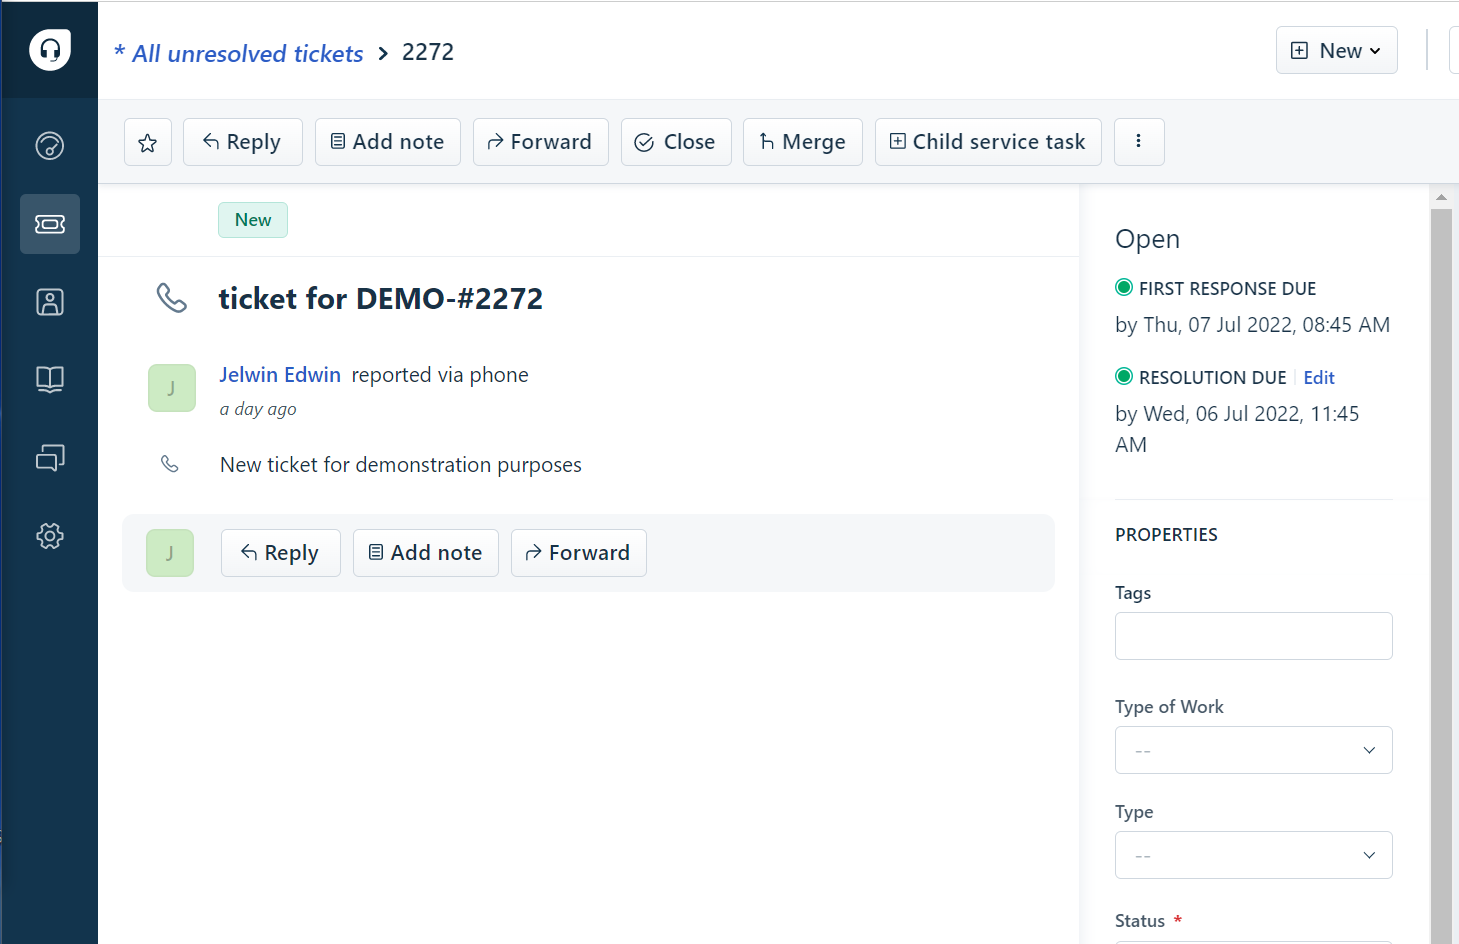
Task: Open the more actions ellipsis menu
Action: tap(1139, 141)
